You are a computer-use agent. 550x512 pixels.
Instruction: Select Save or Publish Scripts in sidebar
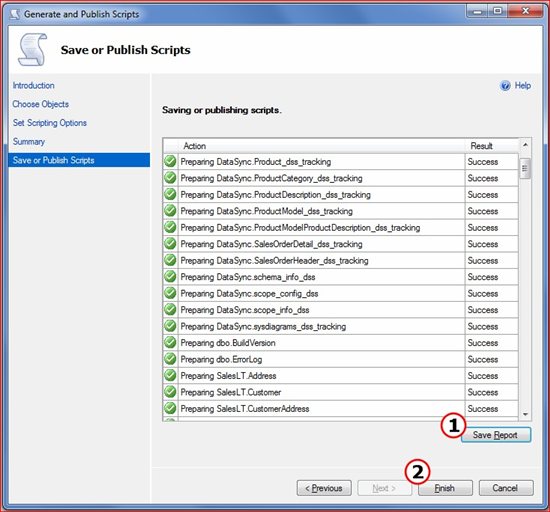point(79,160)
